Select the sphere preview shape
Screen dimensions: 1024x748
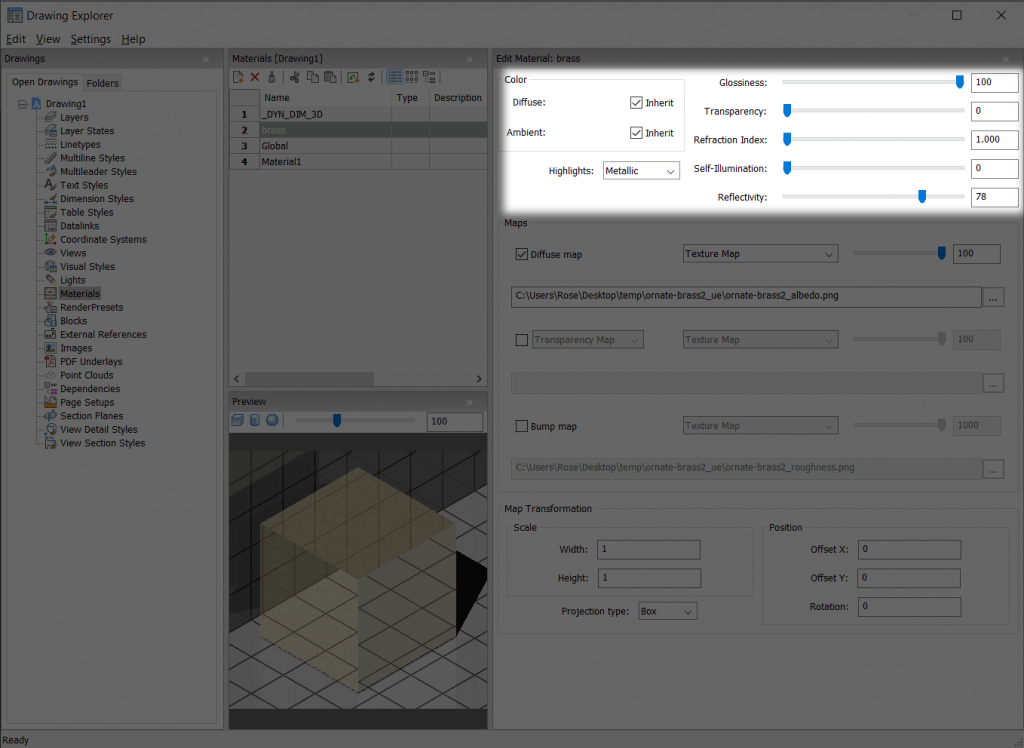click(x=270, y=421)
